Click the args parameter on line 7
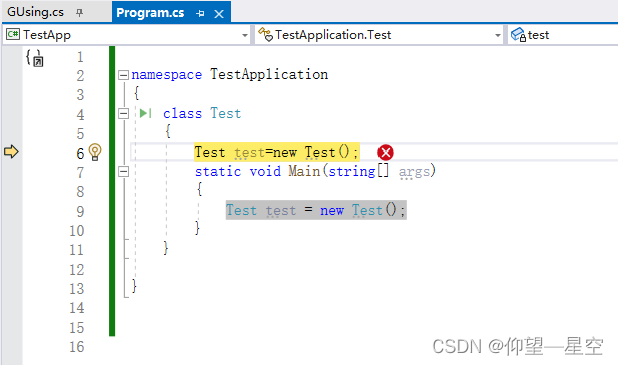The image size is (618, 365). [x=414, y=172]
